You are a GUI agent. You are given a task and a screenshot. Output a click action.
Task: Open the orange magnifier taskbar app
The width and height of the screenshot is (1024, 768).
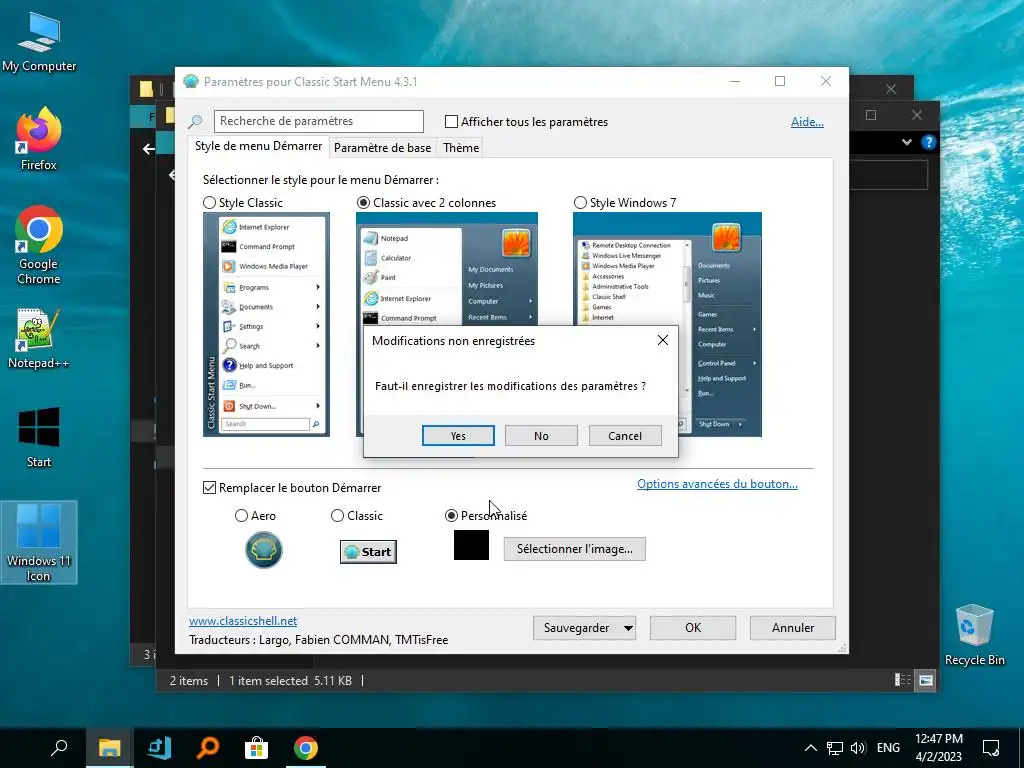pos(208,748)
